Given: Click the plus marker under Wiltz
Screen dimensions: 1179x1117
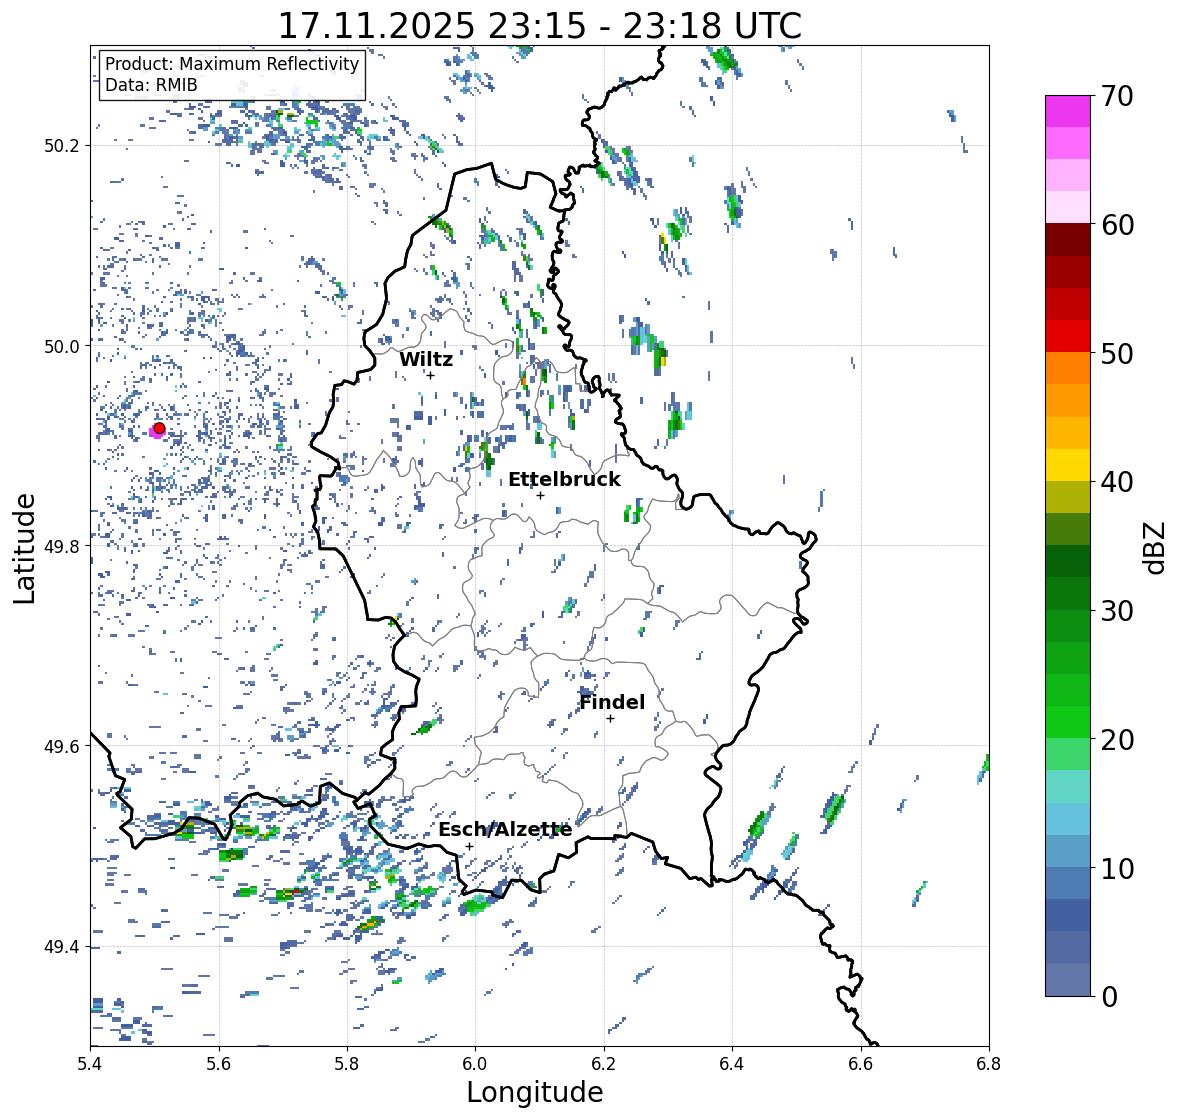Looking at the screenshot, I should pos(431,375).
